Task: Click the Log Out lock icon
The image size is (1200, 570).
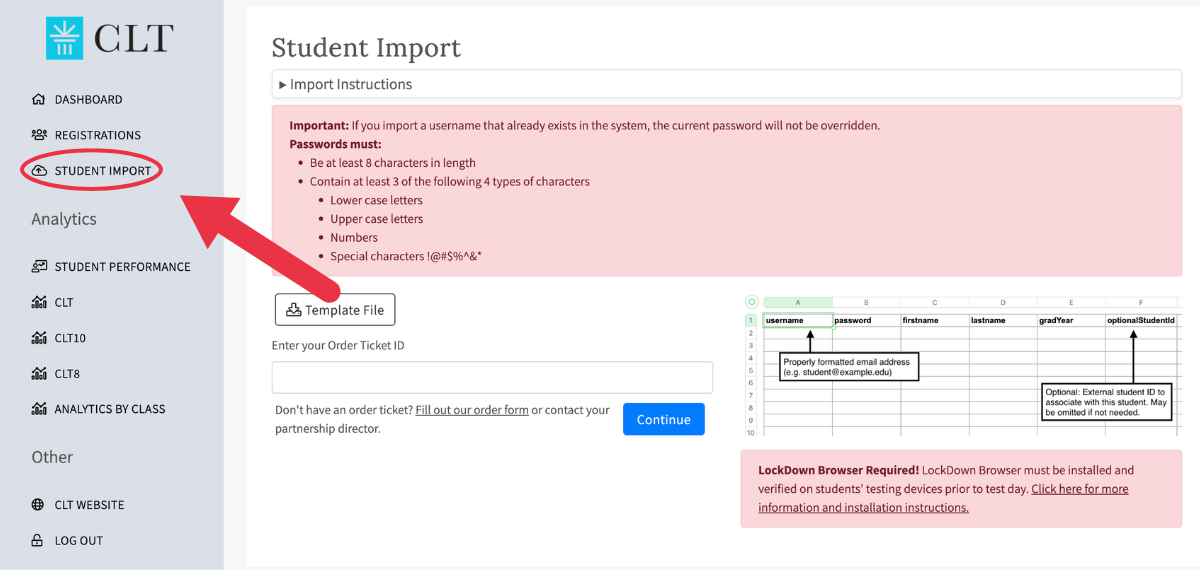Action: pyautogui.click(x=39, y=541)
